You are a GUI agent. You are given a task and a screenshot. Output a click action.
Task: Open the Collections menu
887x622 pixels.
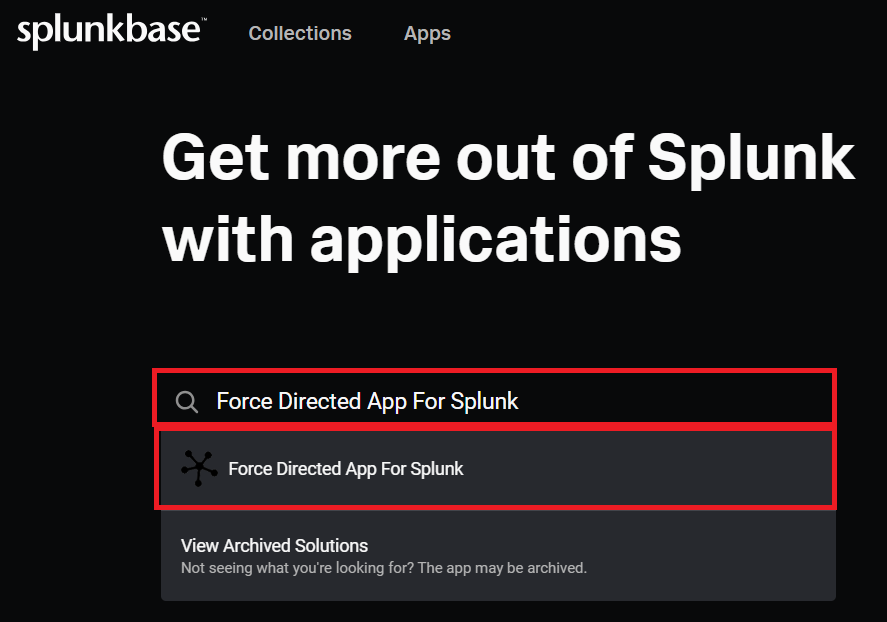pos(300,33)
